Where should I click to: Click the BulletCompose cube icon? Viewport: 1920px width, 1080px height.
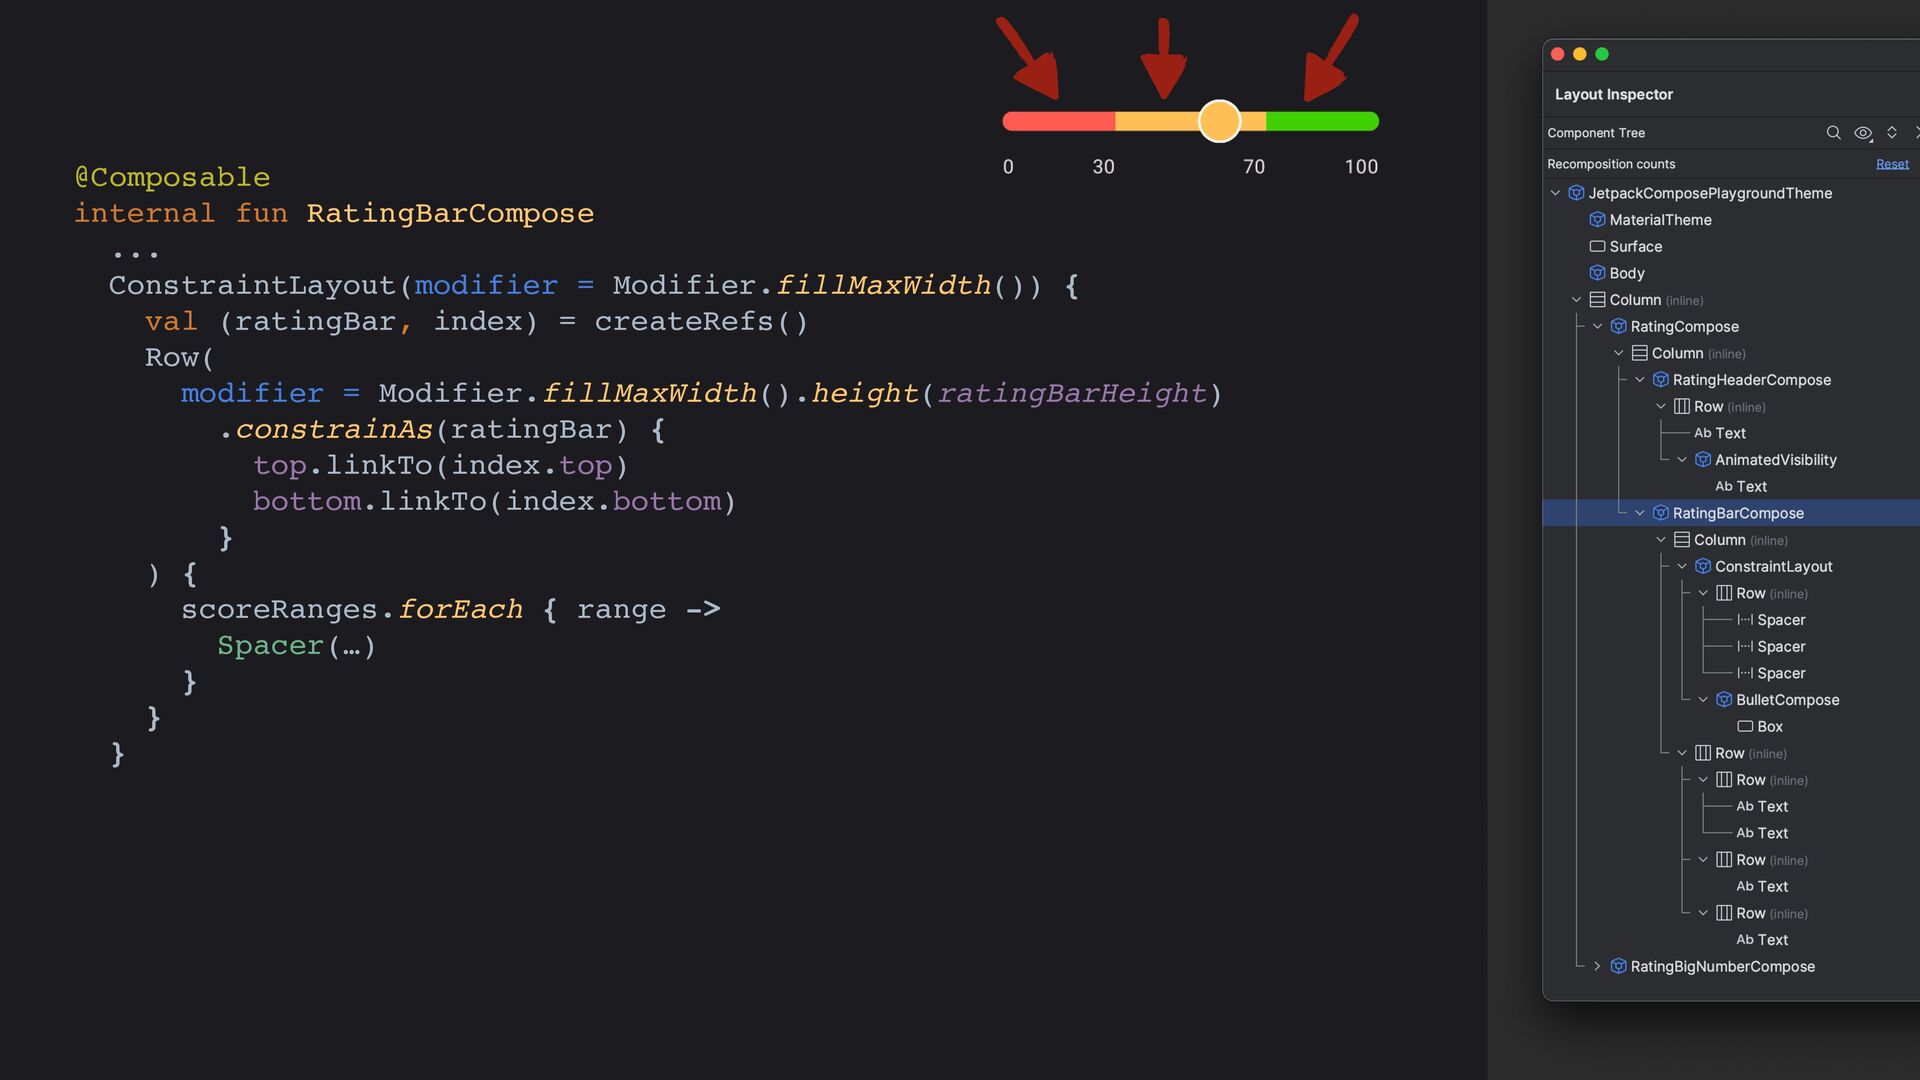[x=1724, y=700]
